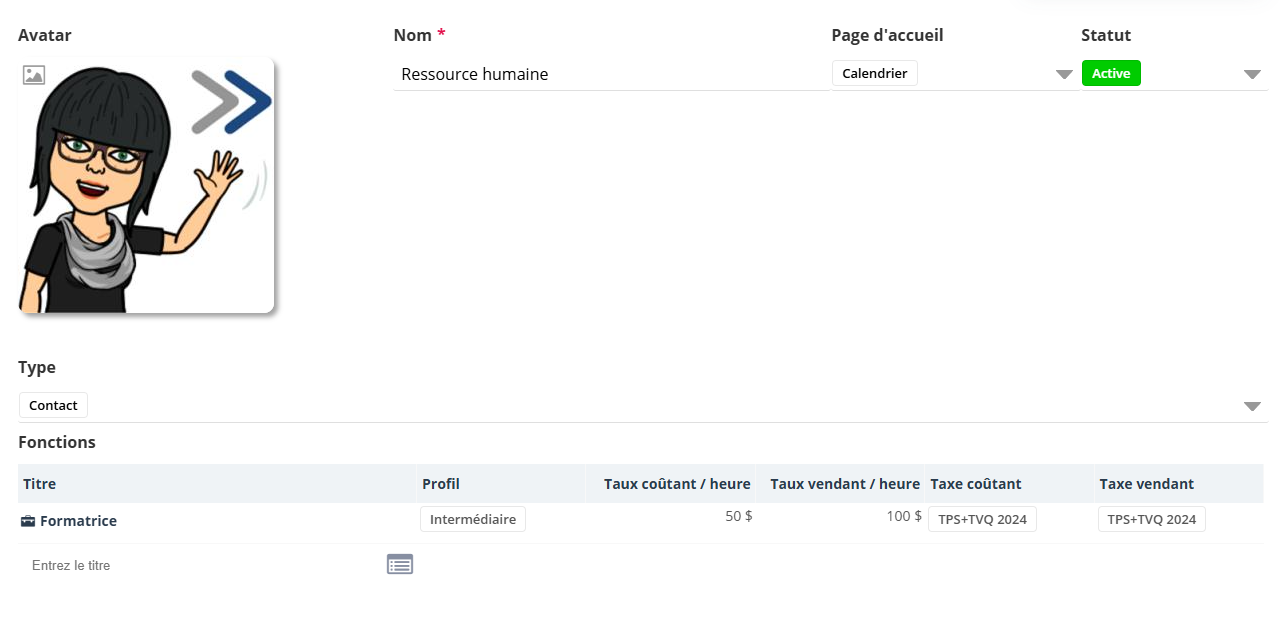Click the Nom field with Ressource humaine
The width and height of the screenshot is (1287, 622).
[x=612, y=74]
